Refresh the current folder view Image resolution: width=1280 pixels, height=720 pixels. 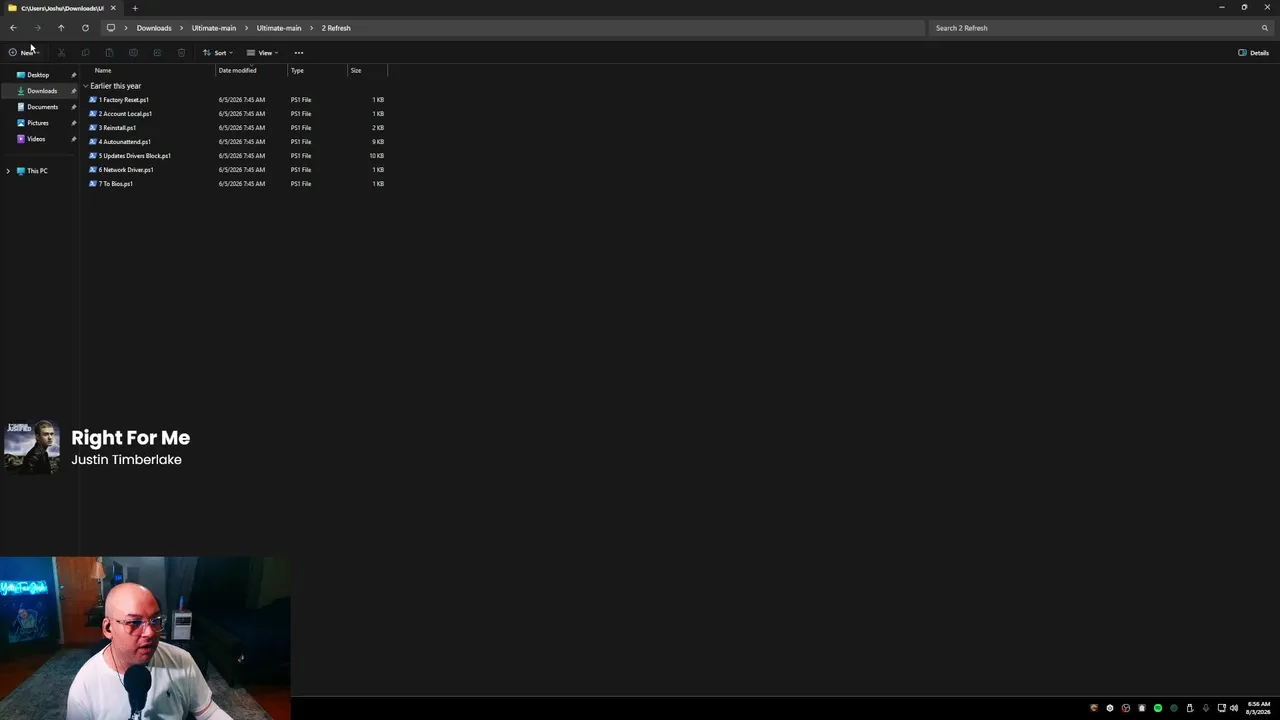point(85,28)
